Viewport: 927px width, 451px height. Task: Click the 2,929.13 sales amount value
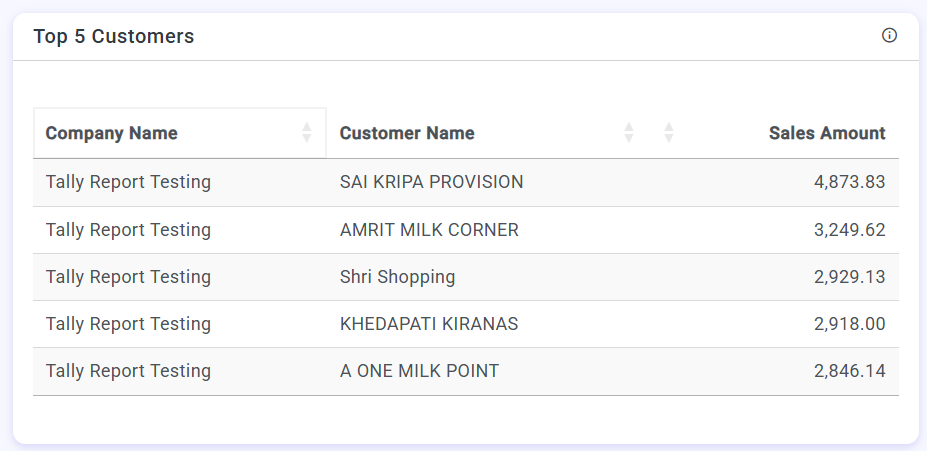849,277
